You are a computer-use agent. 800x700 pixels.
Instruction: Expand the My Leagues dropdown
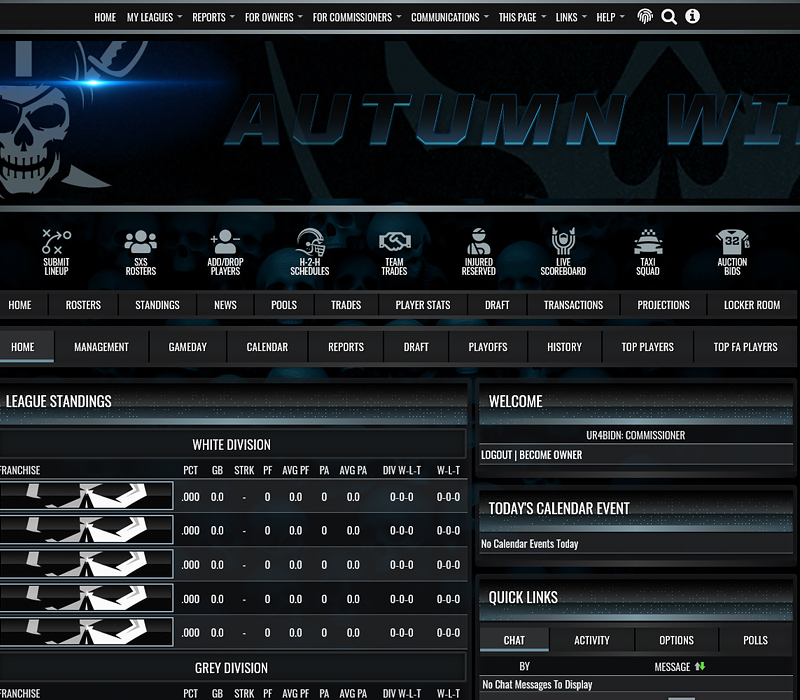point(154,17)
